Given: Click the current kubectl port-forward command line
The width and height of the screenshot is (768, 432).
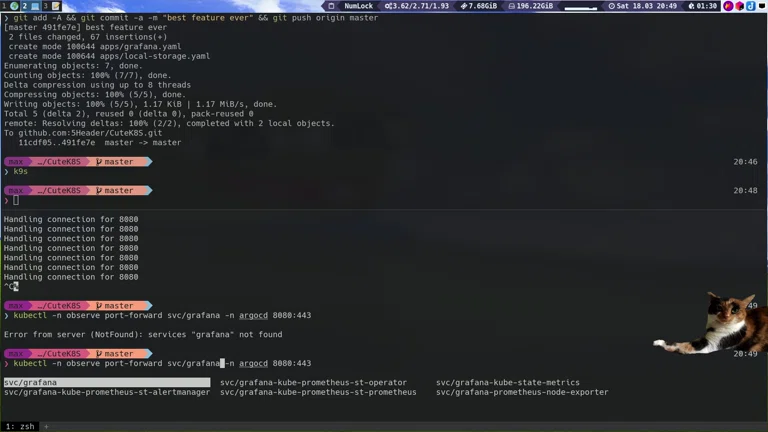Looking at the screenshot, I should (x=162, y=363).
